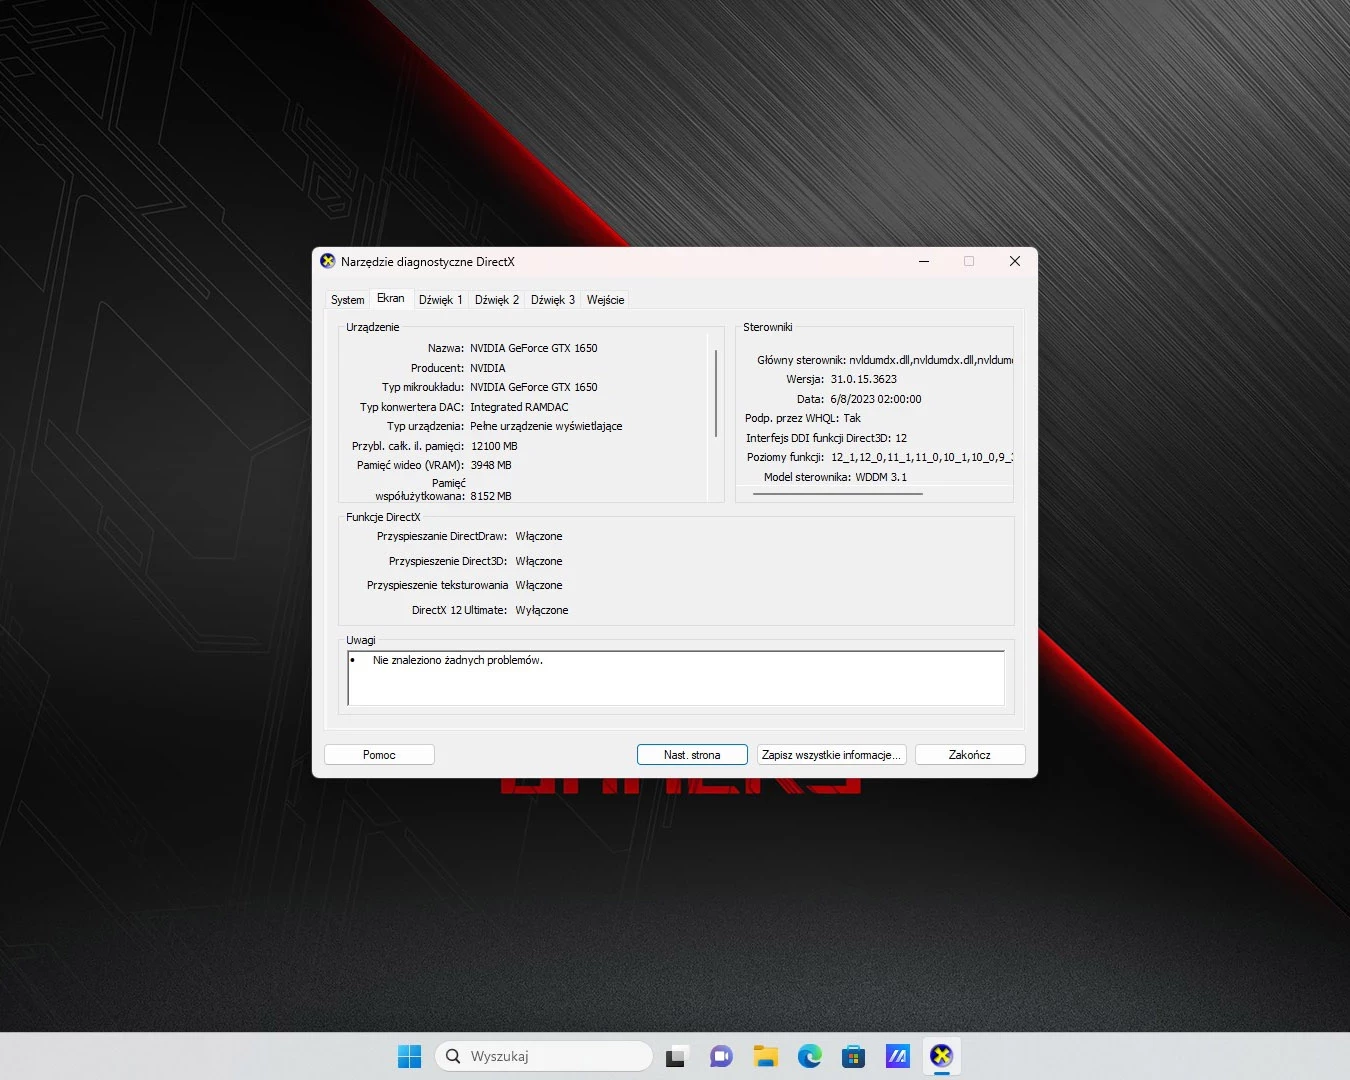Click Zapisz wszystkie informacje button
The image size is (1350, 1080).
click(x=832, y=755)
